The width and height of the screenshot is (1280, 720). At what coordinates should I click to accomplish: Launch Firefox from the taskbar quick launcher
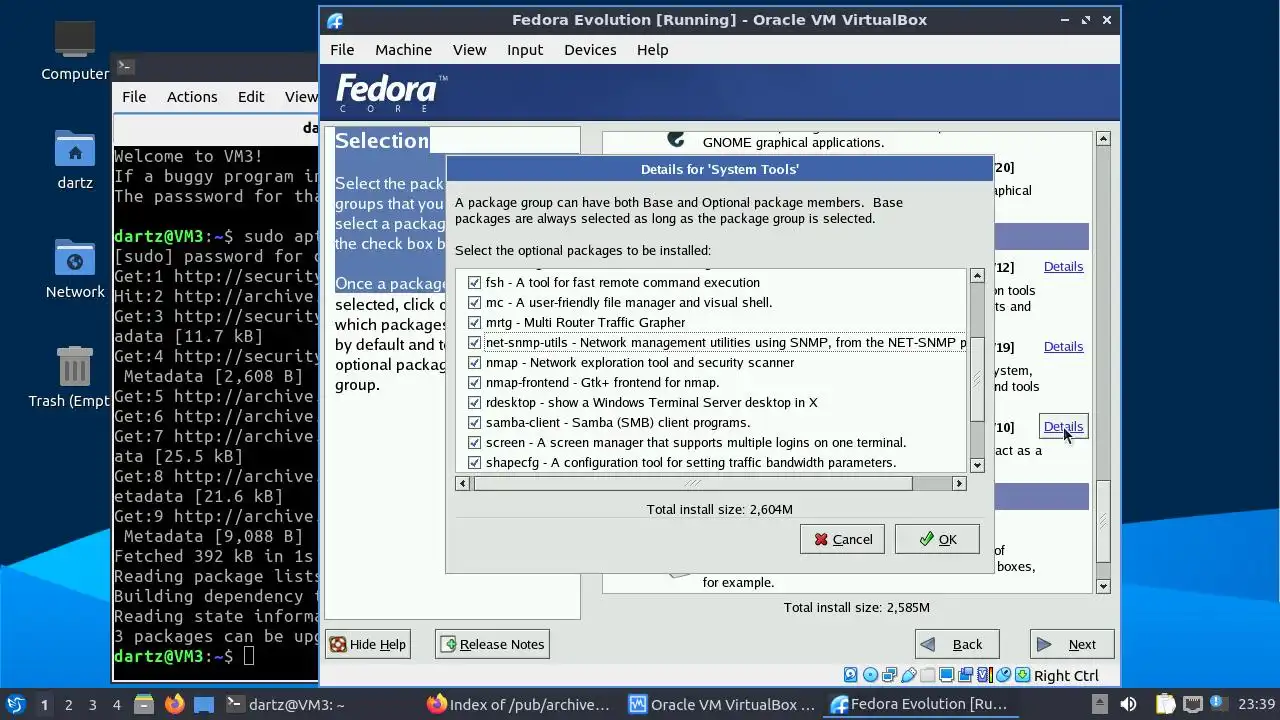pos(174,704)
